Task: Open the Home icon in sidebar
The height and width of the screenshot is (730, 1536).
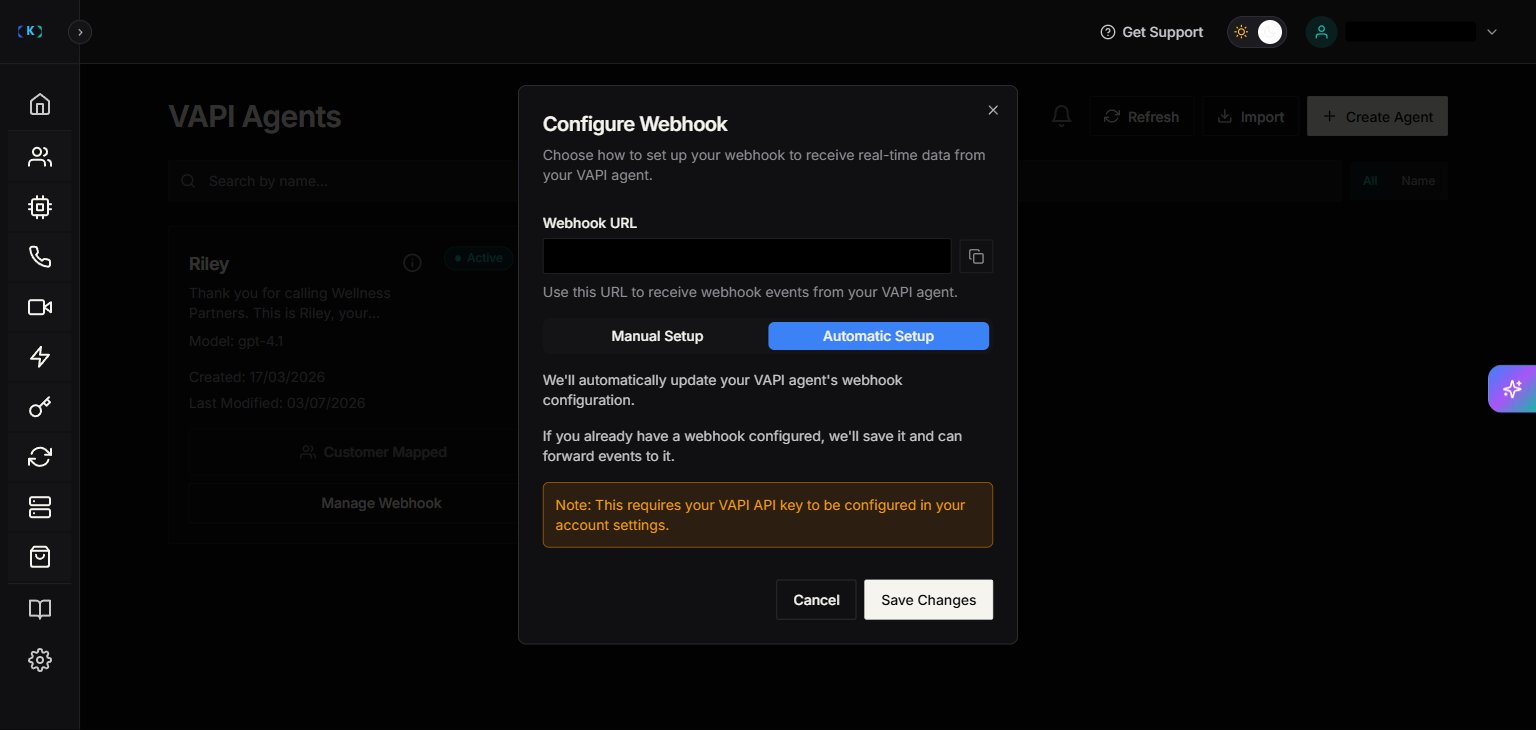Action: [x=40, y=105]
